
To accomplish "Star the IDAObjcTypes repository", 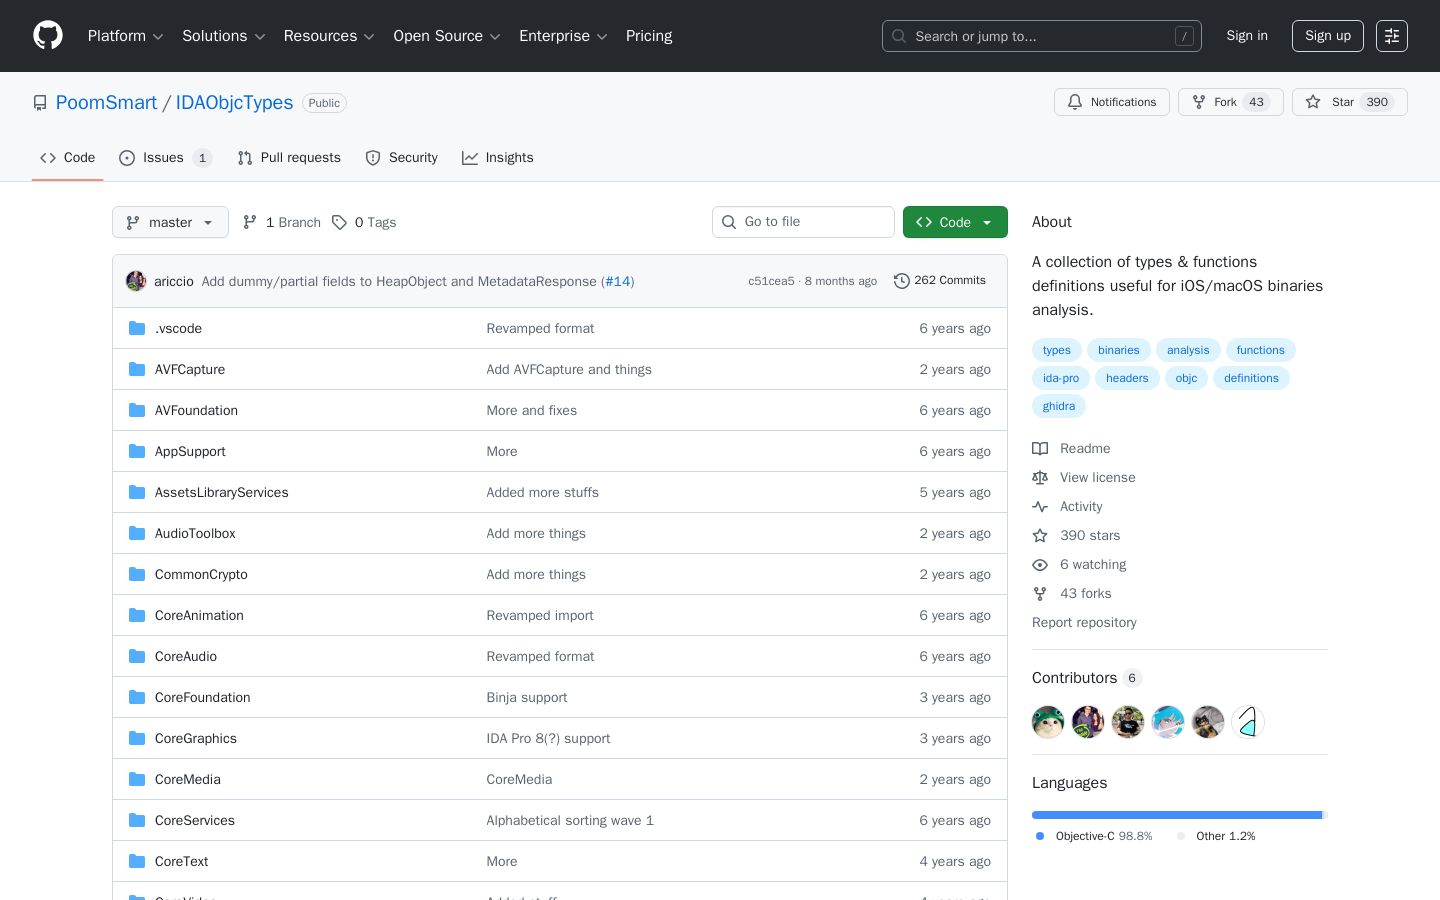I will pos(1350,102).
